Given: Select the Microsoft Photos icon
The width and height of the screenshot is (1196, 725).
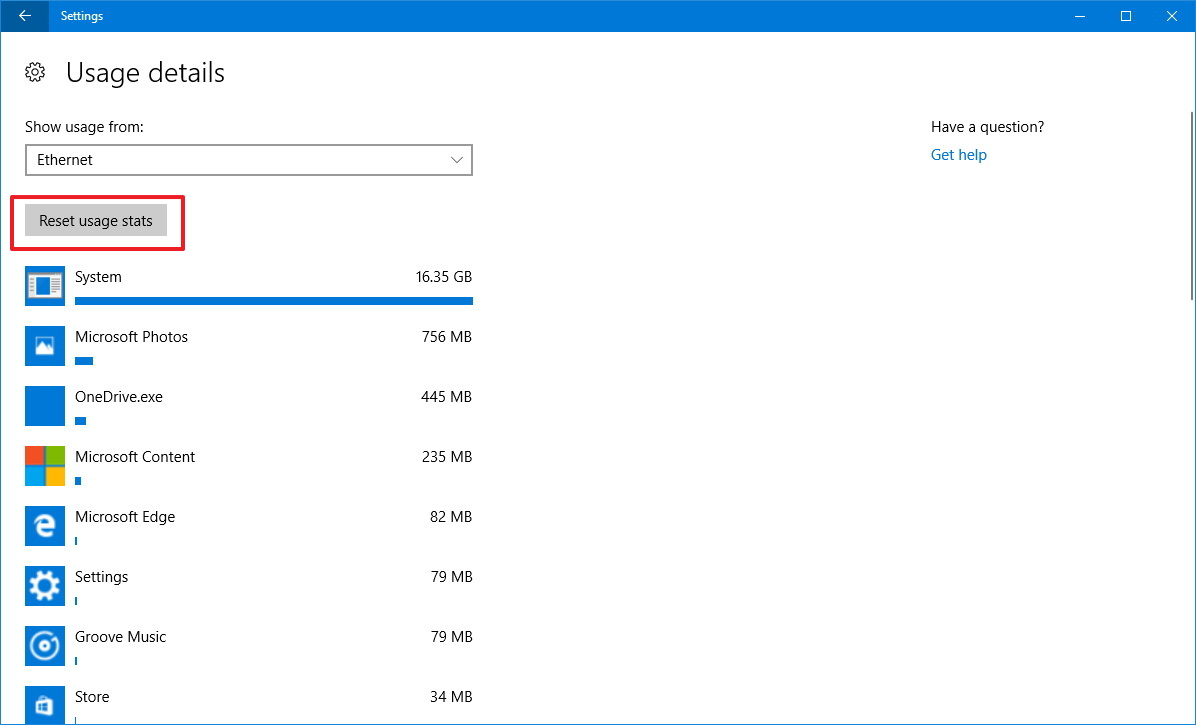Looking at the screenshot, I should click(45, 346).
